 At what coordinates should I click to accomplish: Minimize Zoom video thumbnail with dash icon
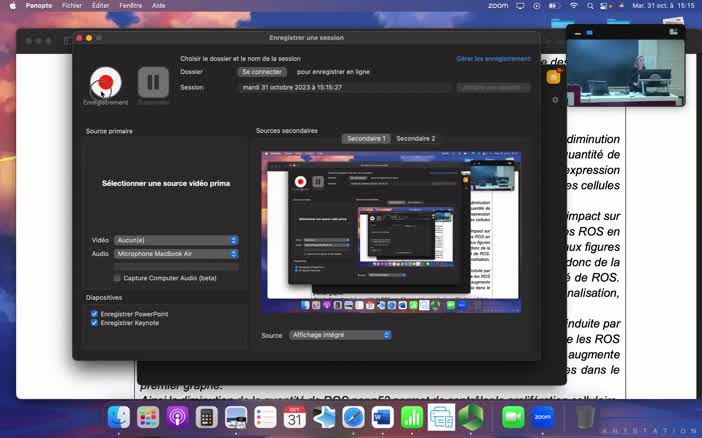click(x=578, y=33)
